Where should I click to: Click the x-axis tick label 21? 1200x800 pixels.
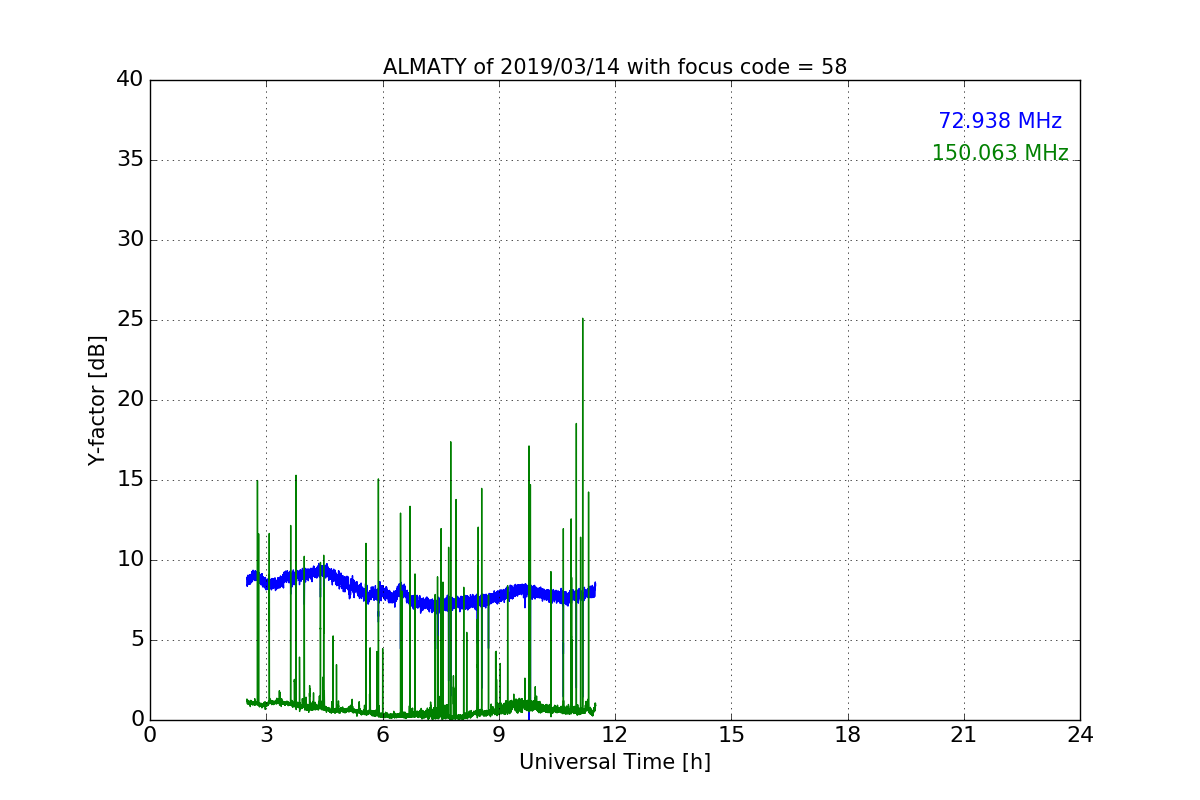(964, 735)
